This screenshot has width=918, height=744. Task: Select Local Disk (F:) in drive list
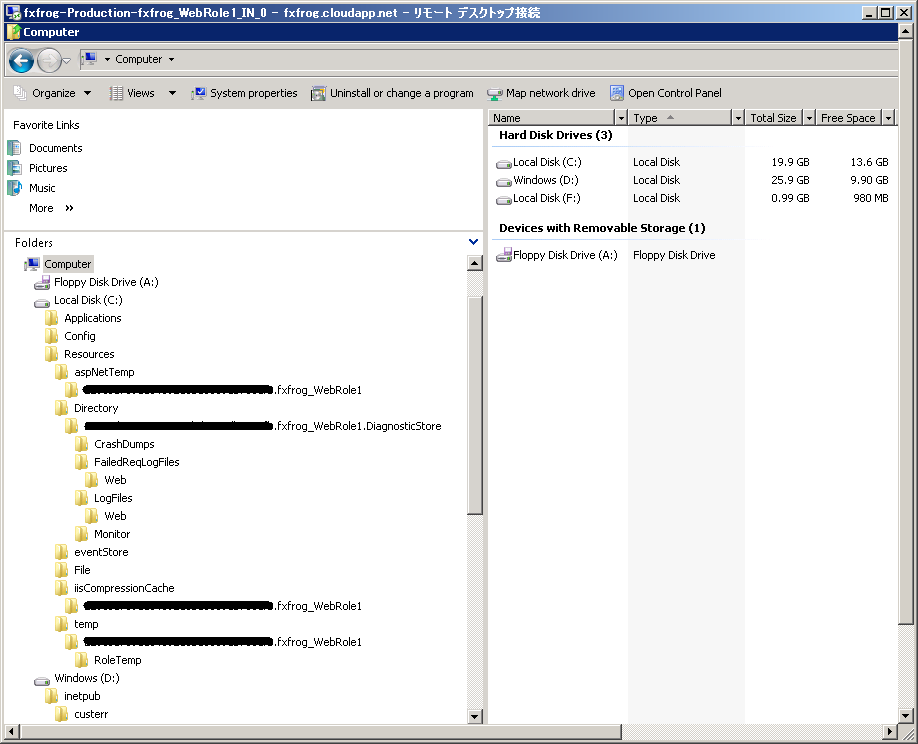tap(545, 198)
